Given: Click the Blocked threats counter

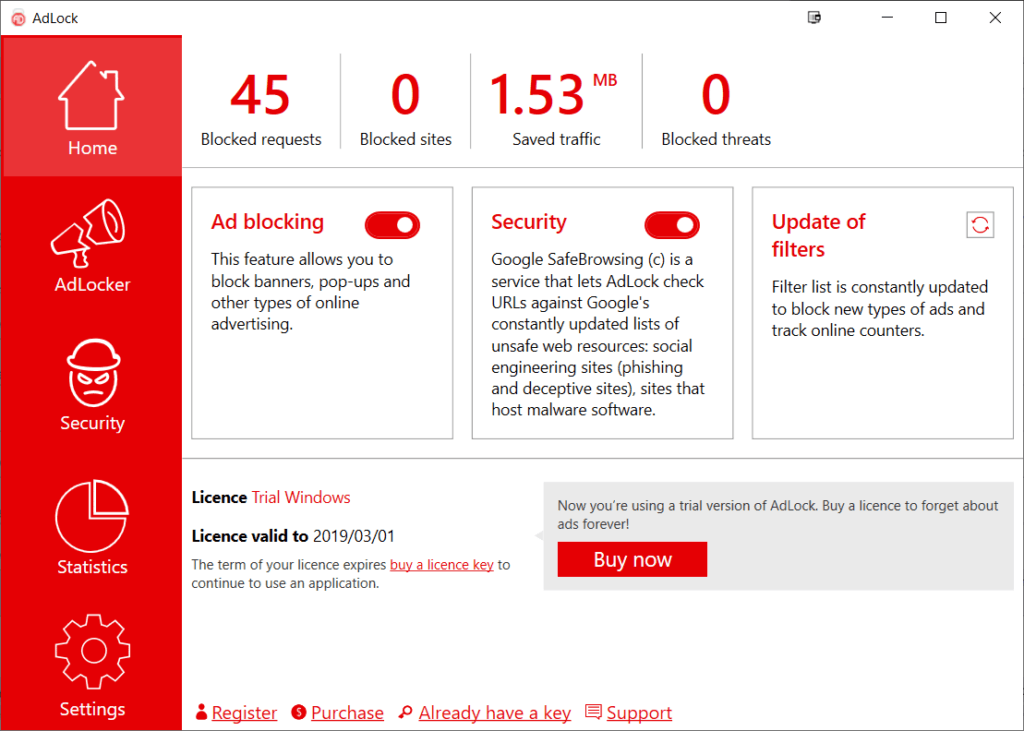Looking at the screenshot, I should pyautogui.click(x=716, y=110).
